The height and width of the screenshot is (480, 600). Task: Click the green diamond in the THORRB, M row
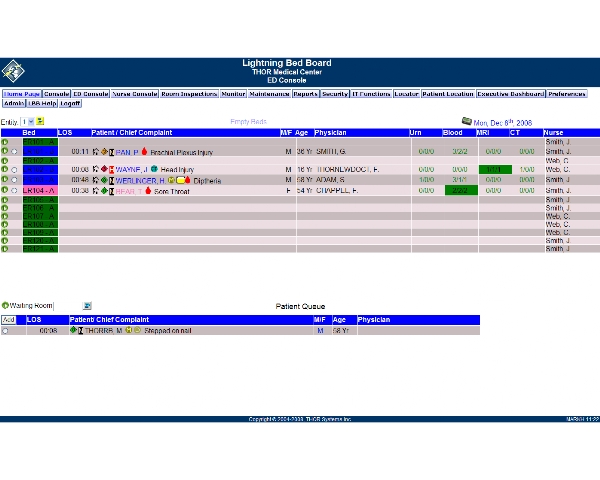(73, 330)
